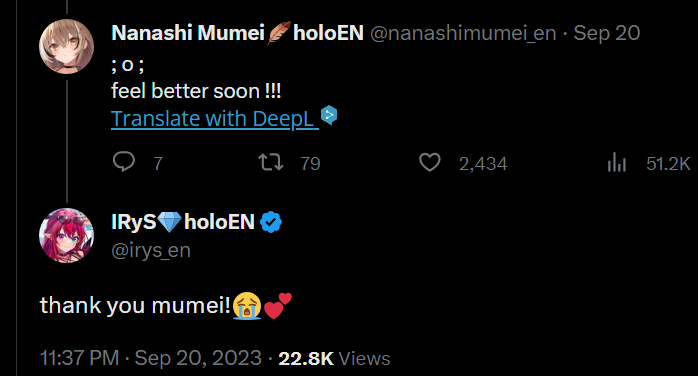Open Nanashi Mumei's profile avatar

66,47
